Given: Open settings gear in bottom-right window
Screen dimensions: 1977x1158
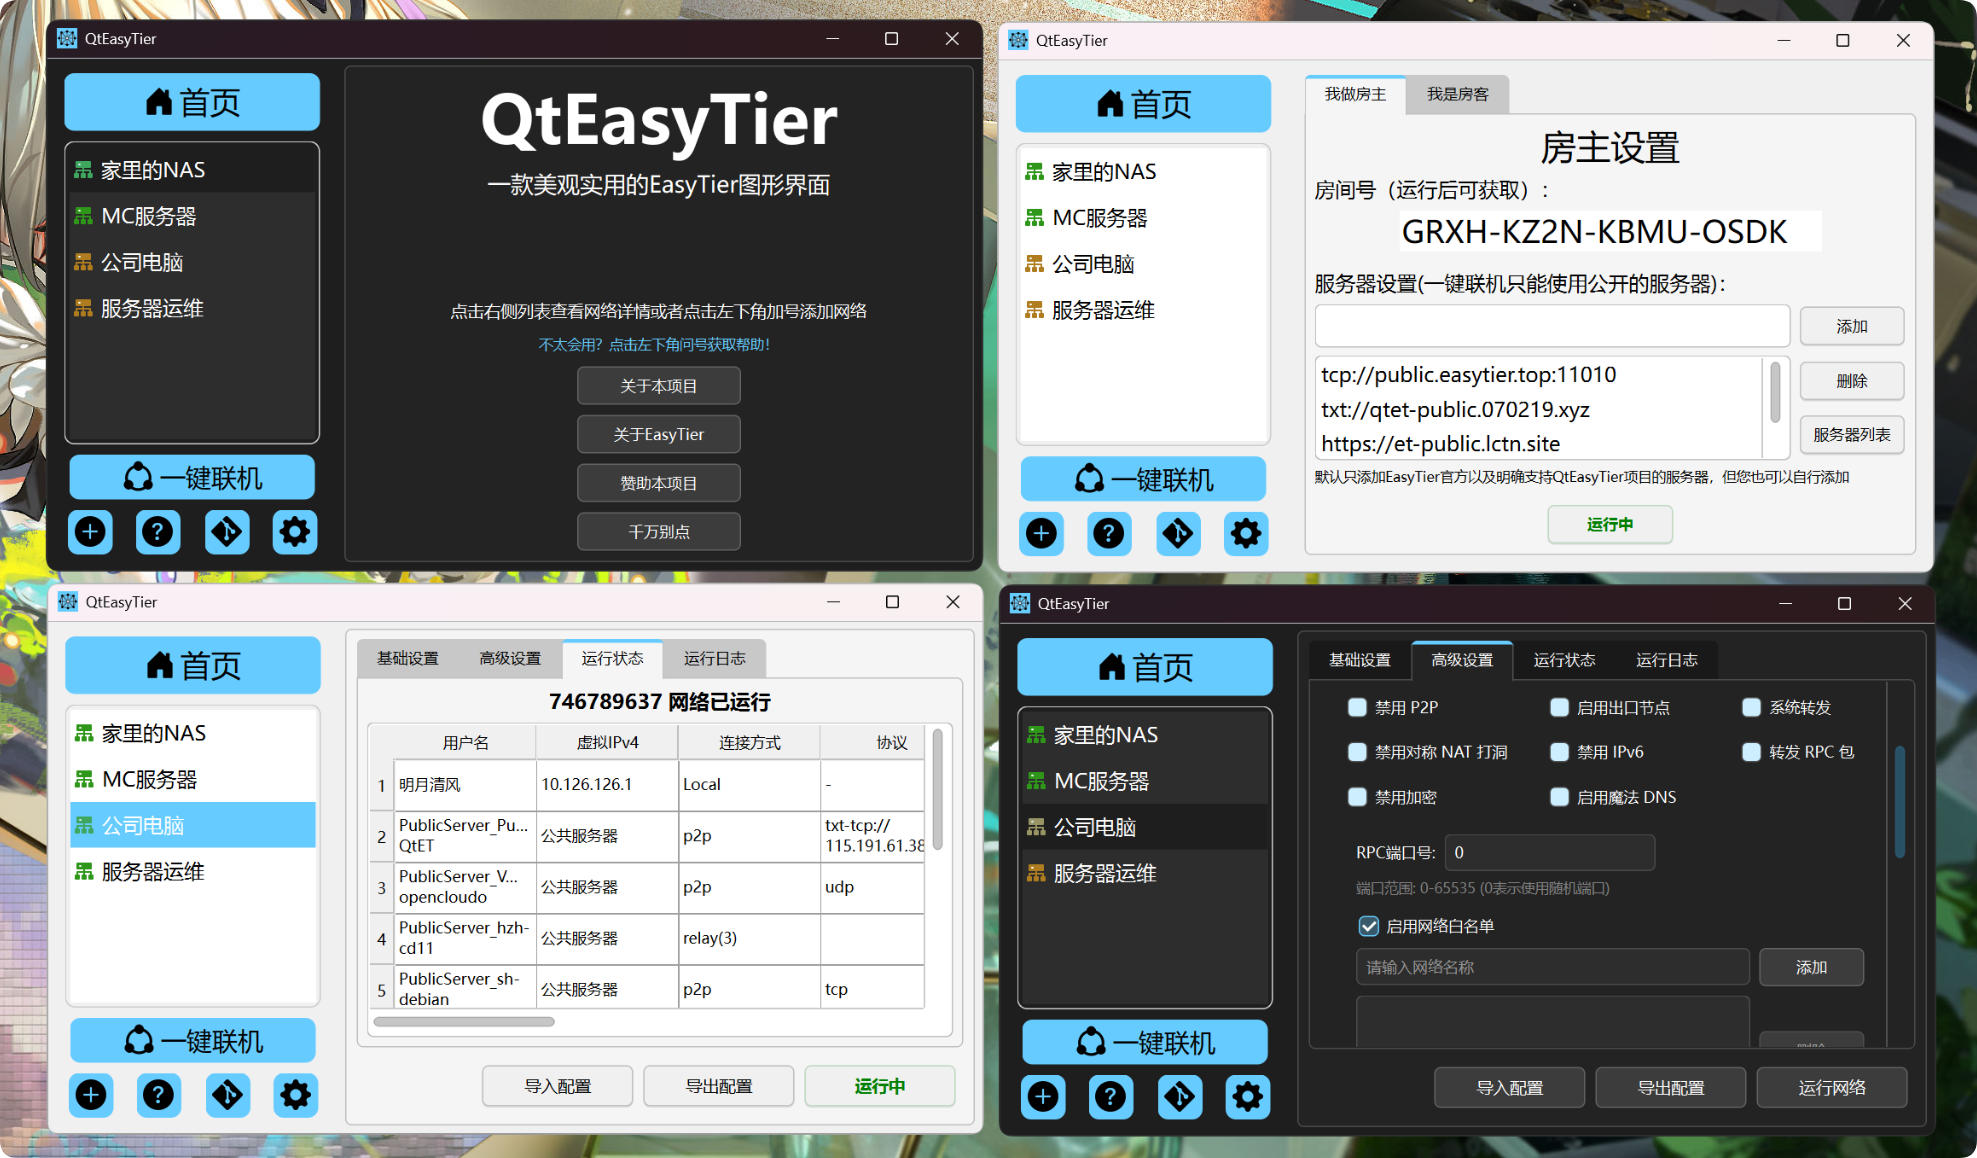Looking at the screenshot, I should point(1248,1097).
